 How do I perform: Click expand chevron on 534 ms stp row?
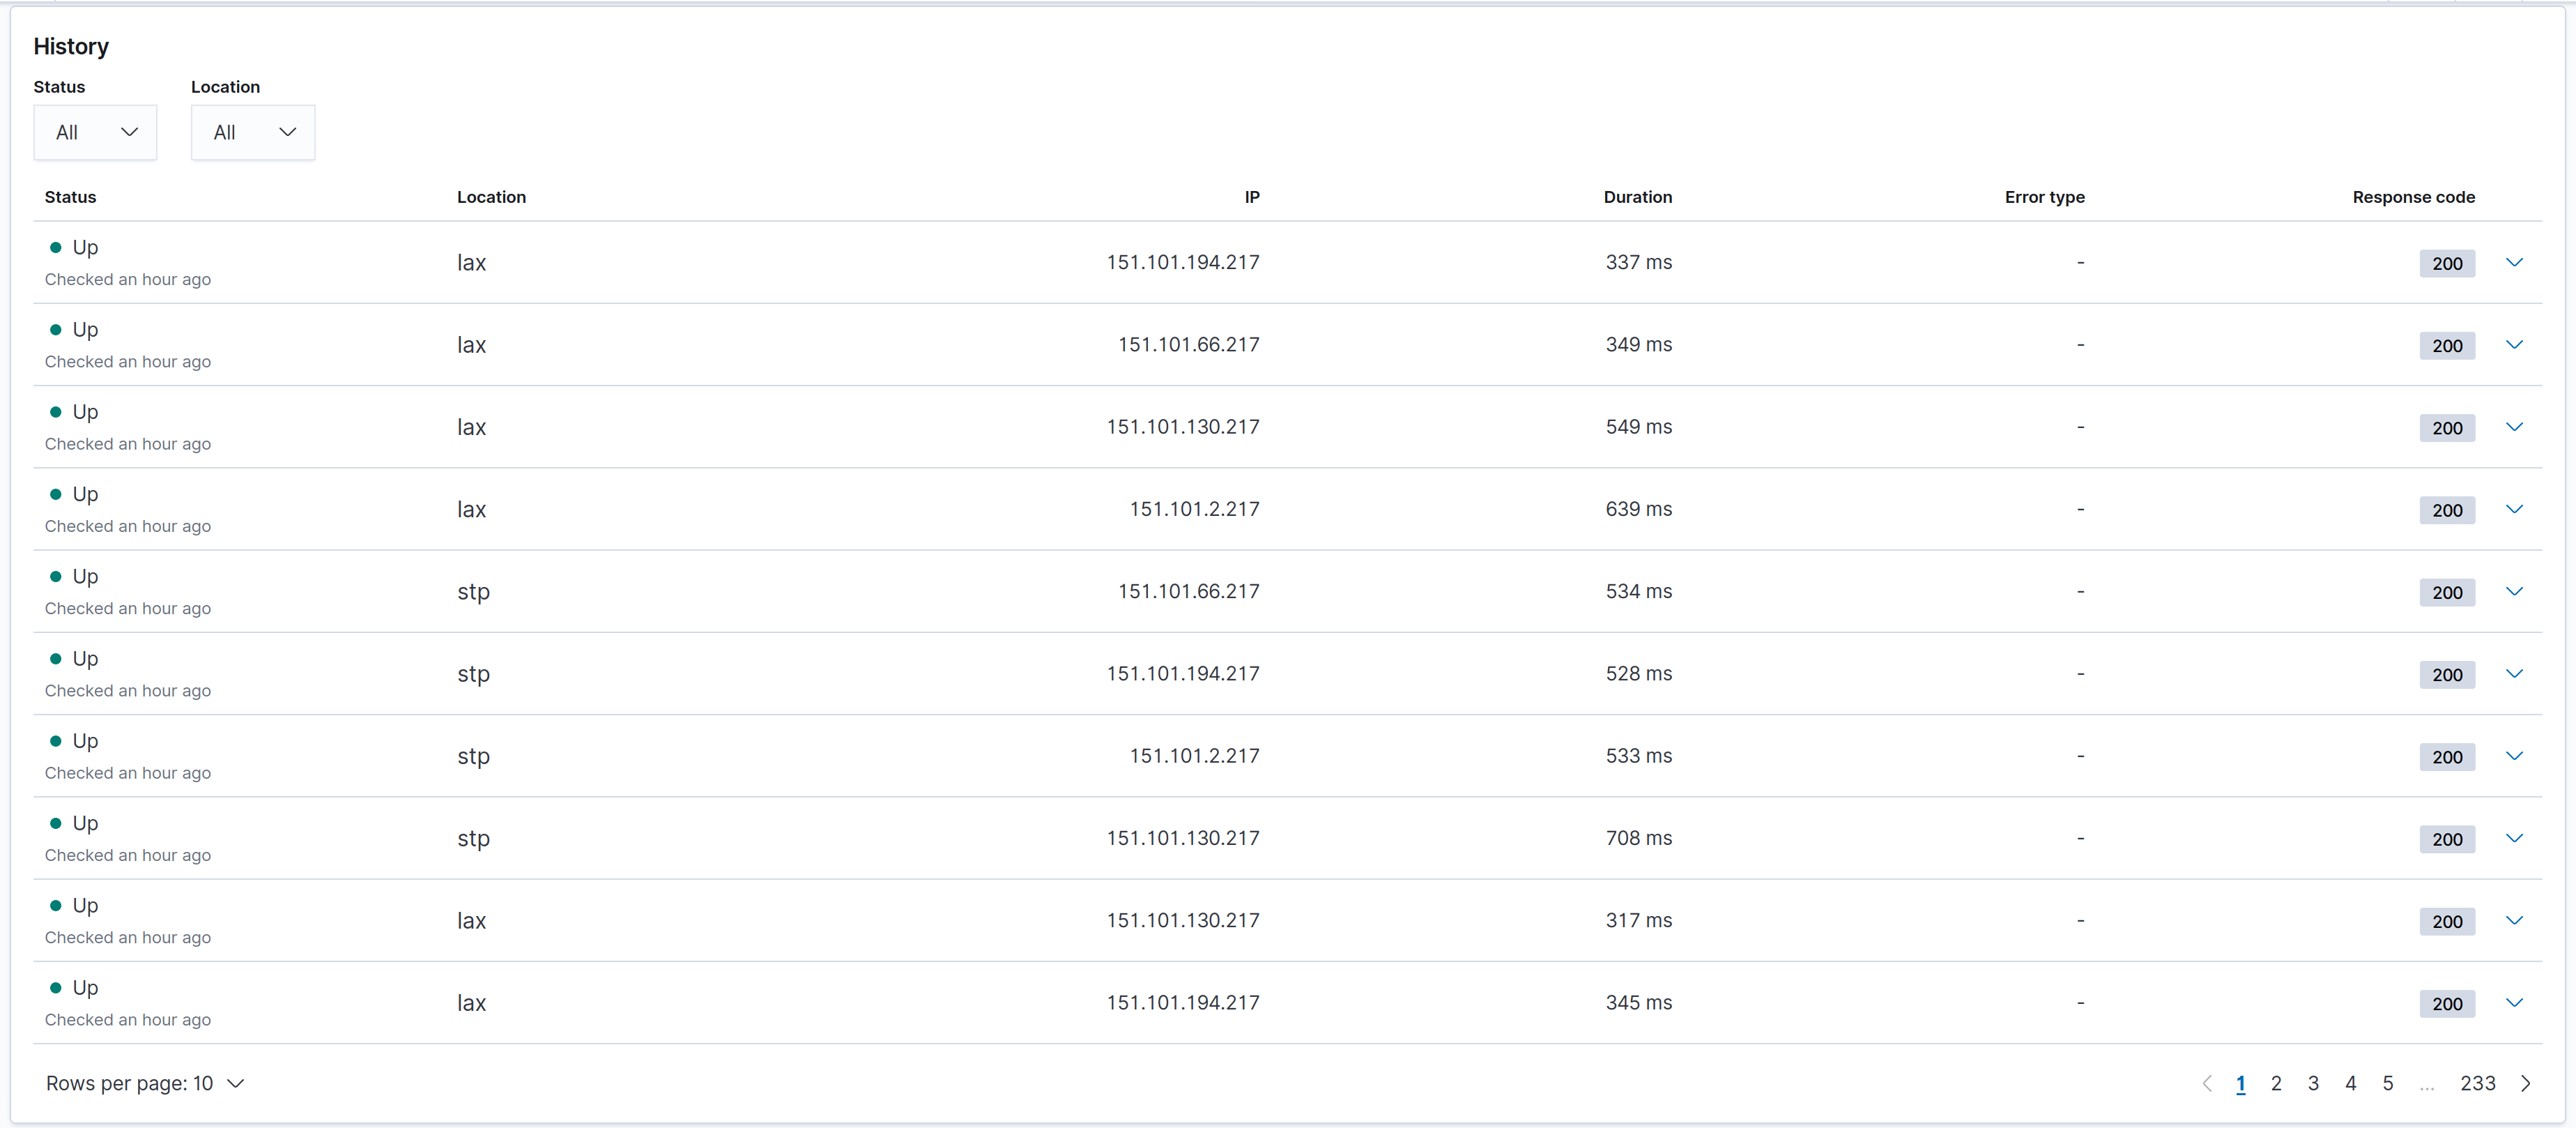pyautogui.click(x=2515, y=591)
